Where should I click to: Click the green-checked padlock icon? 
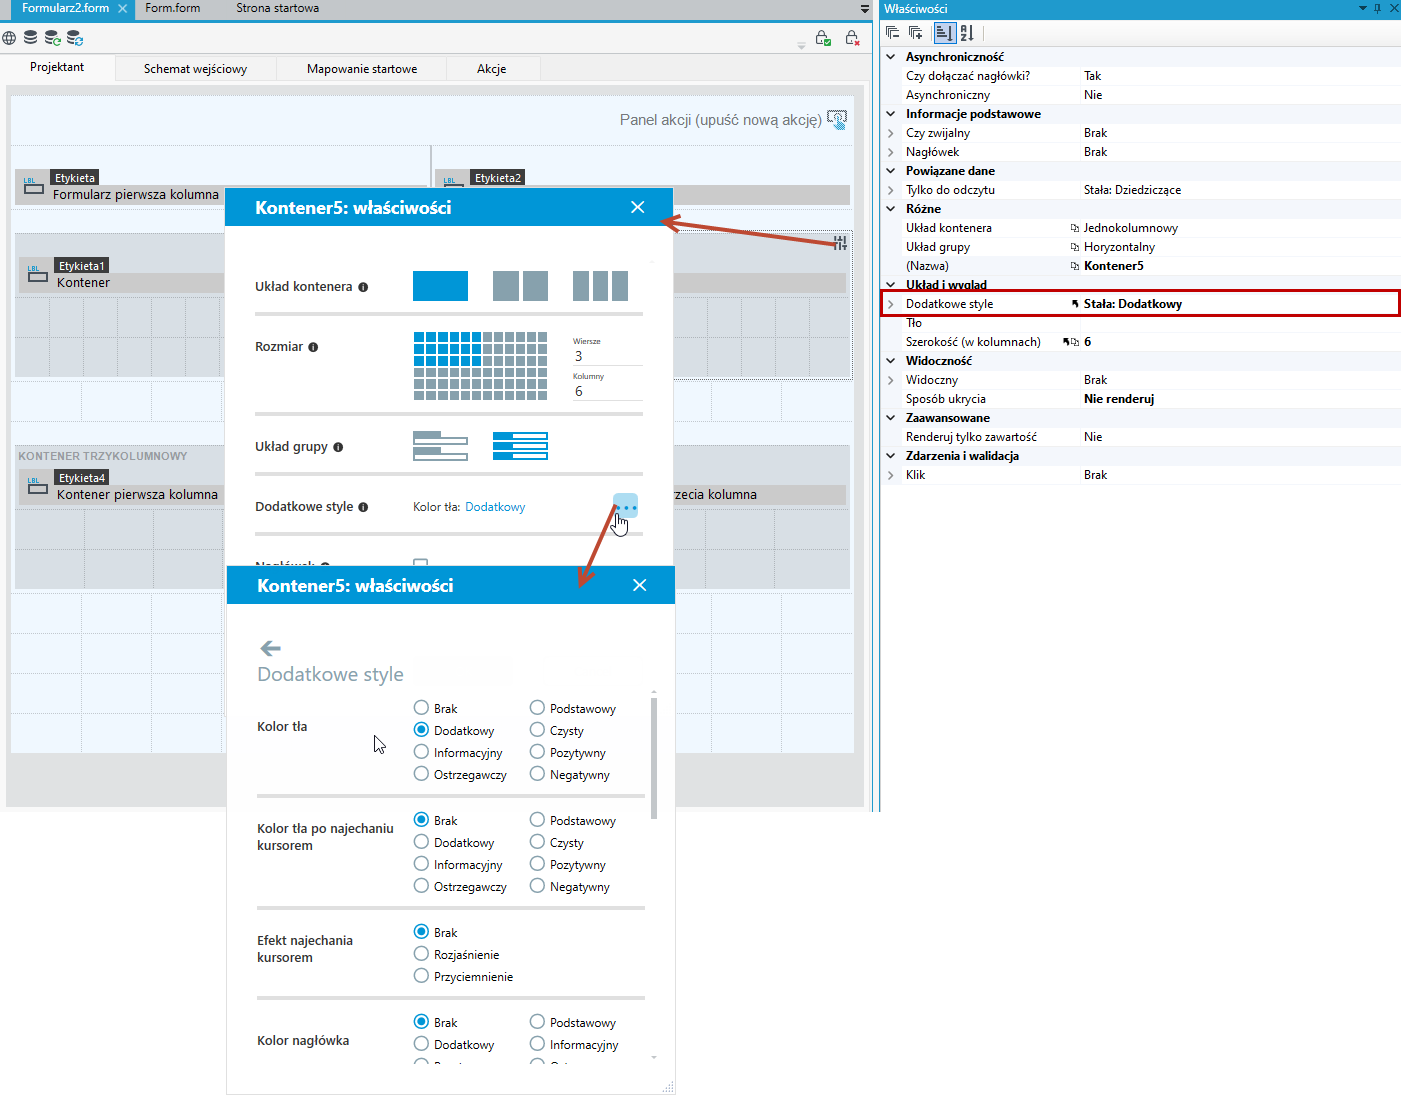coord(823,38)
